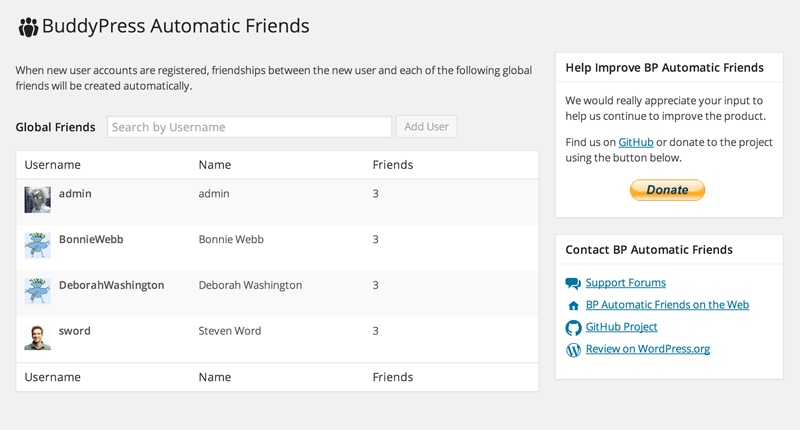
Task: Open the Support Forums link
Action: [x=625, y=283]
